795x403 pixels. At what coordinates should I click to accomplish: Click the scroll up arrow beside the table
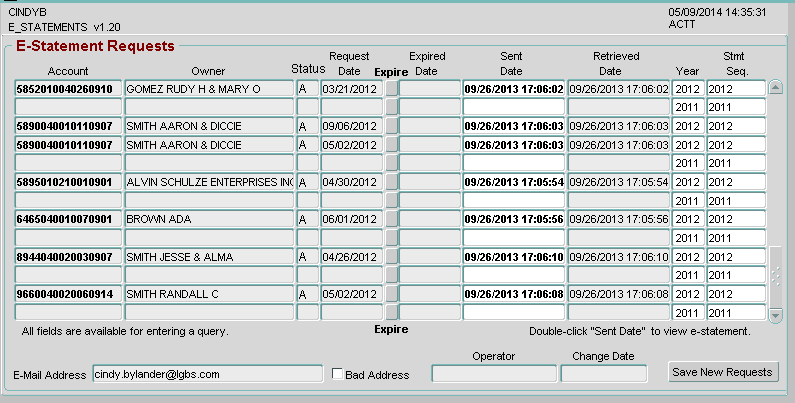[x=776, y=88]
